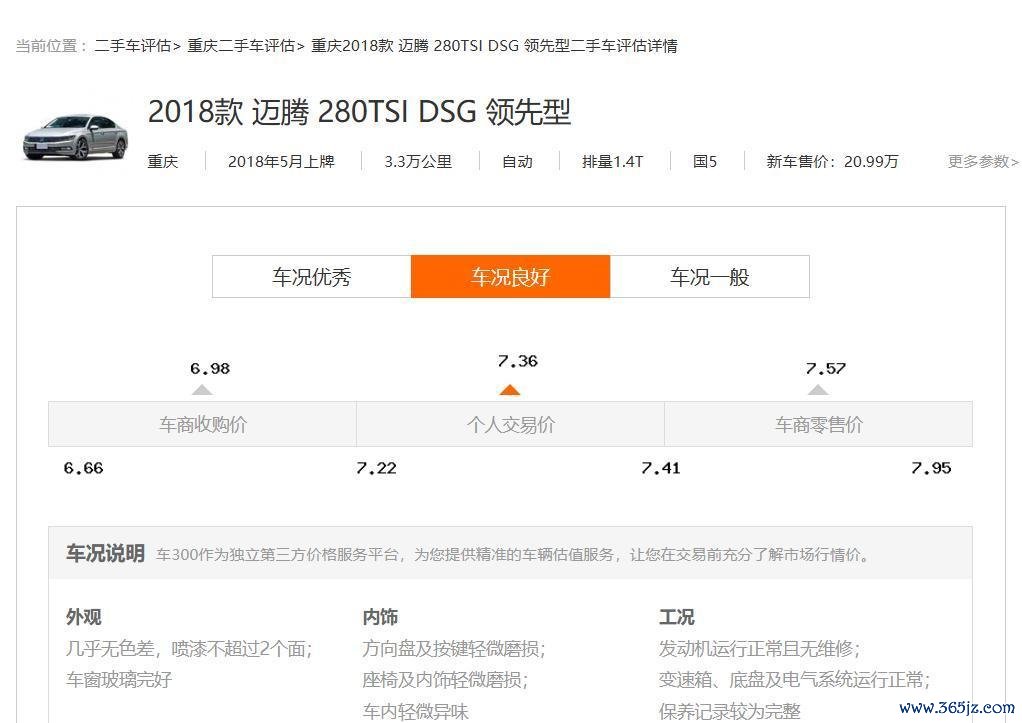
Task: Click the 2018款 迈腾 280TSI DSG 领先型 title
Action: coord(359,111)
